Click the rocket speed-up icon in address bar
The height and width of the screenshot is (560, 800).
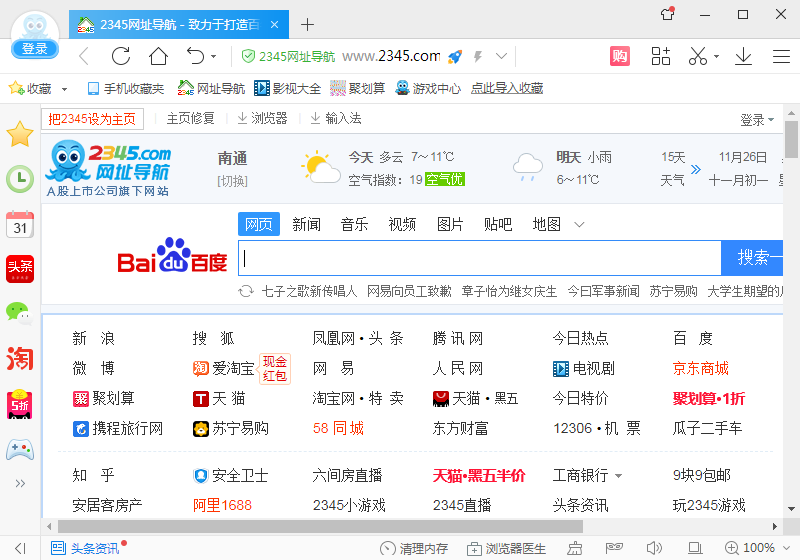[x=455, y=57]
